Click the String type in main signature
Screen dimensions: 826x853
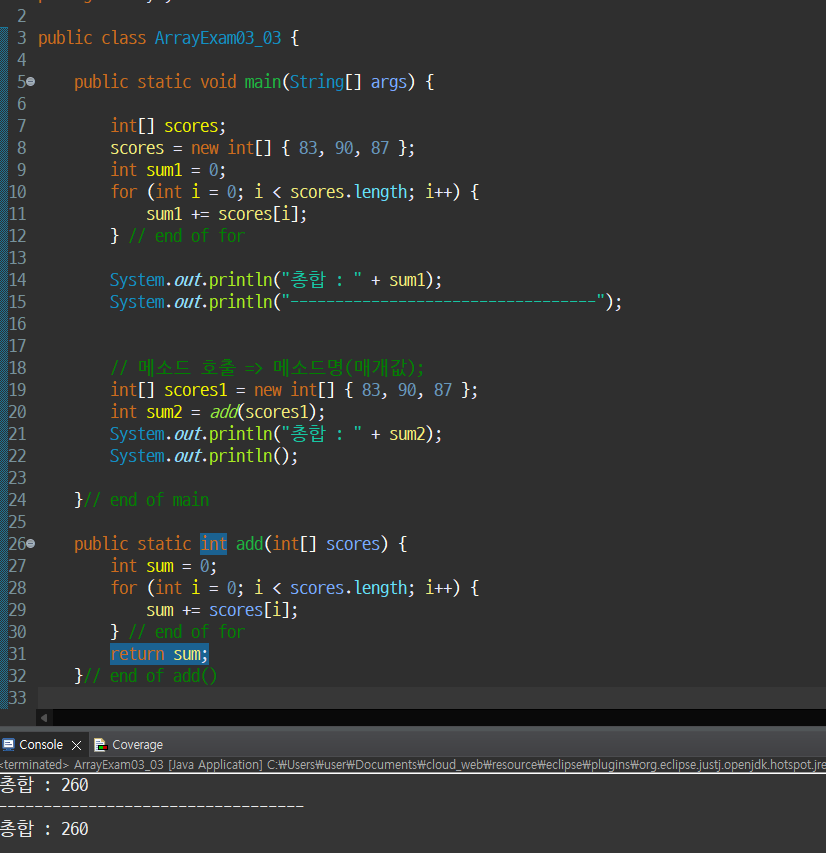click(x=317, y=82)
